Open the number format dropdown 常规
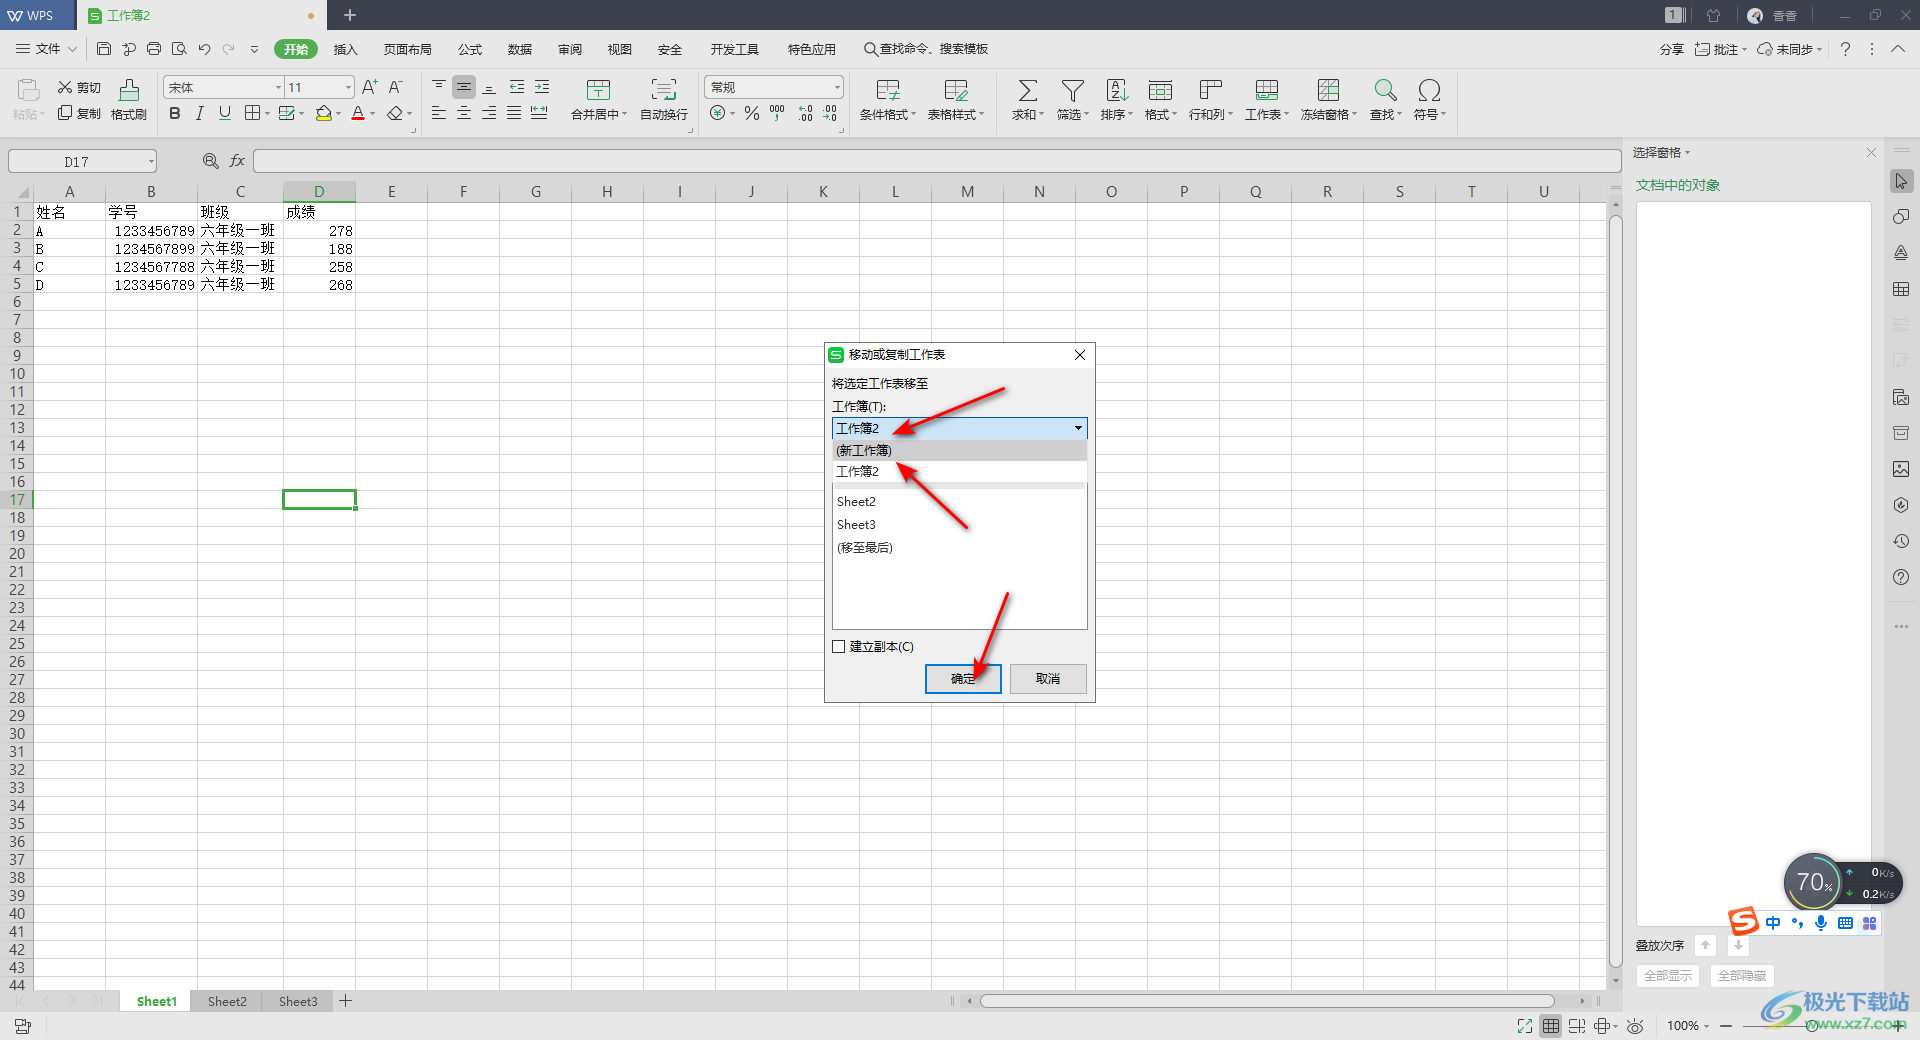 [837, 88]
